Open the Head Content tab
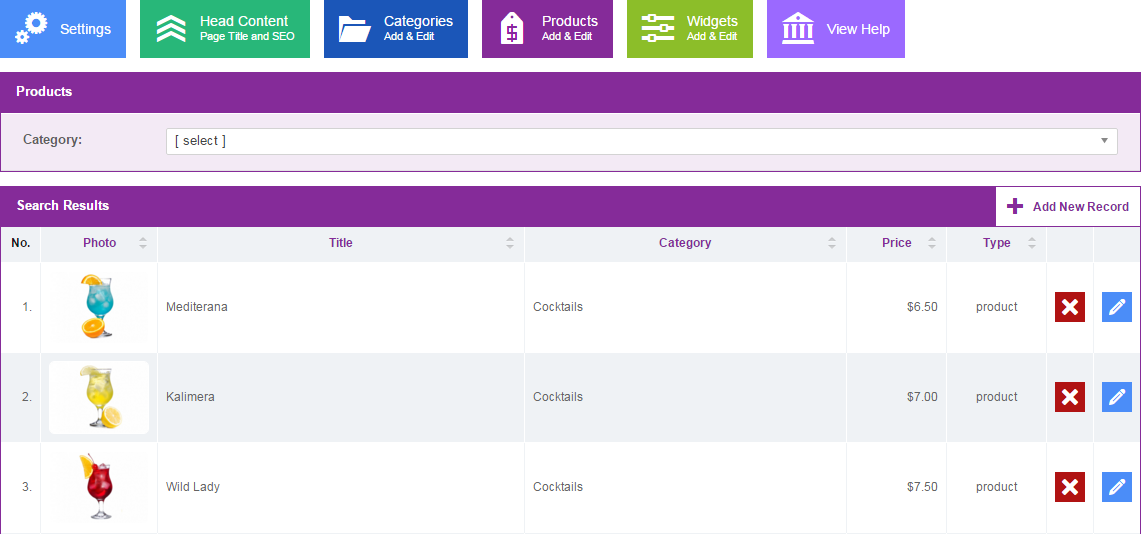This screenshot has height=534, width=1141. click(x=225, y=29)
